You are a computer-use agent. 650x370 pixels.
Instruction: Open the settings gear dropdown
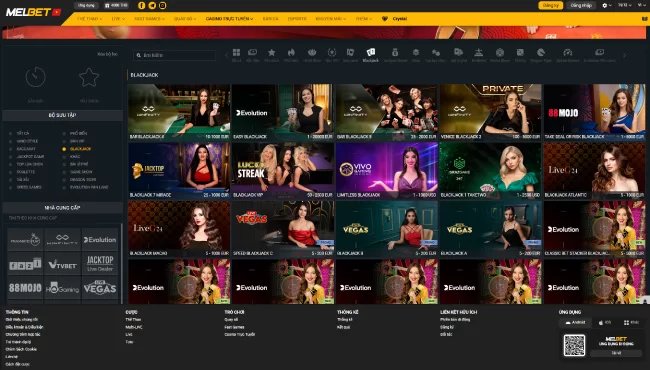[606, 5]
